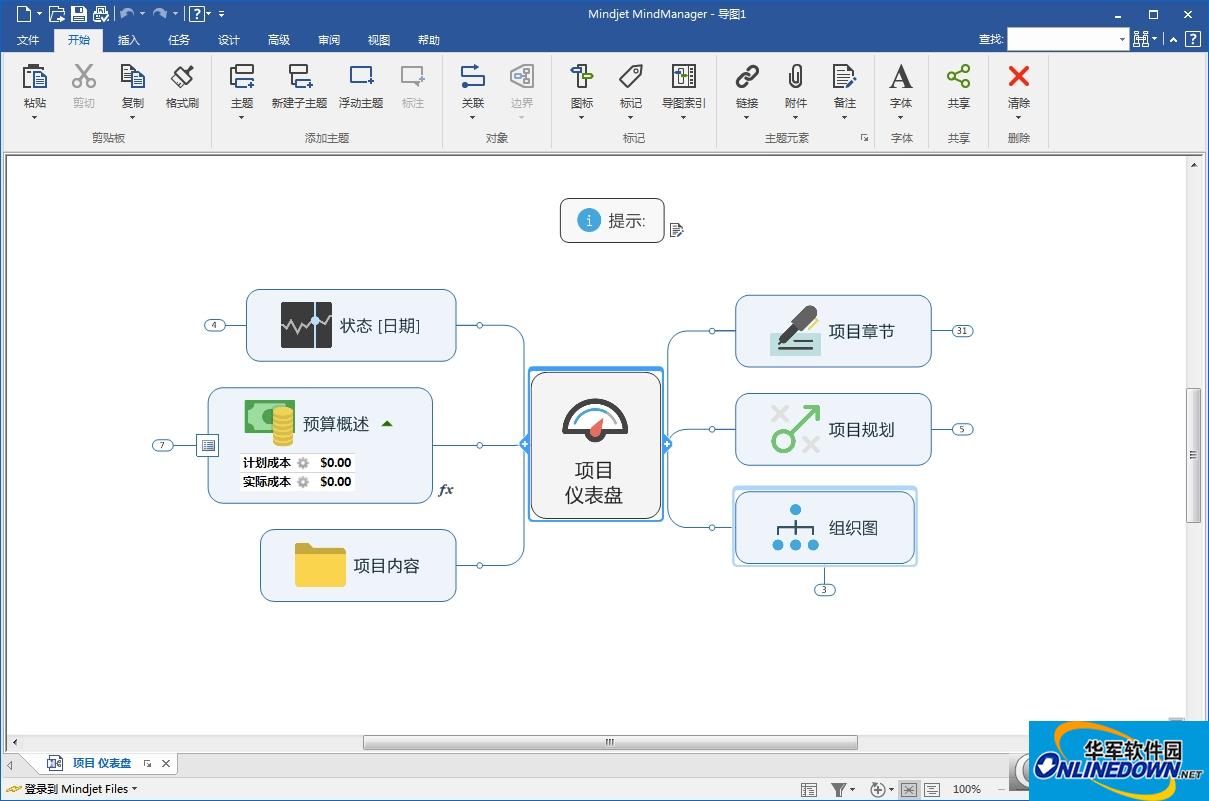Click the 100% zoom level value

pos(967,790)
